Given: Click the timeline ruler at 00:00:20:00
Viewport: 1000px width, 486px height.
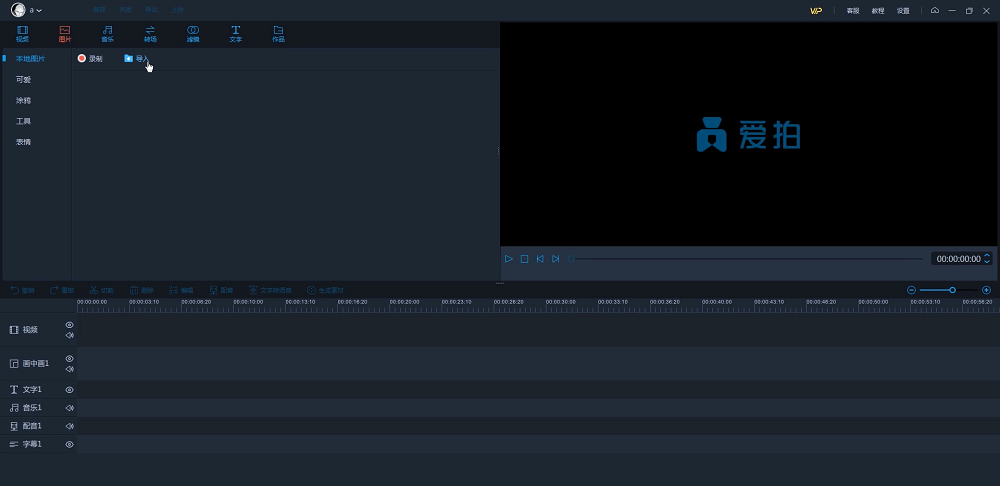Looking at the screenshot, I should (x=405, y=303).
